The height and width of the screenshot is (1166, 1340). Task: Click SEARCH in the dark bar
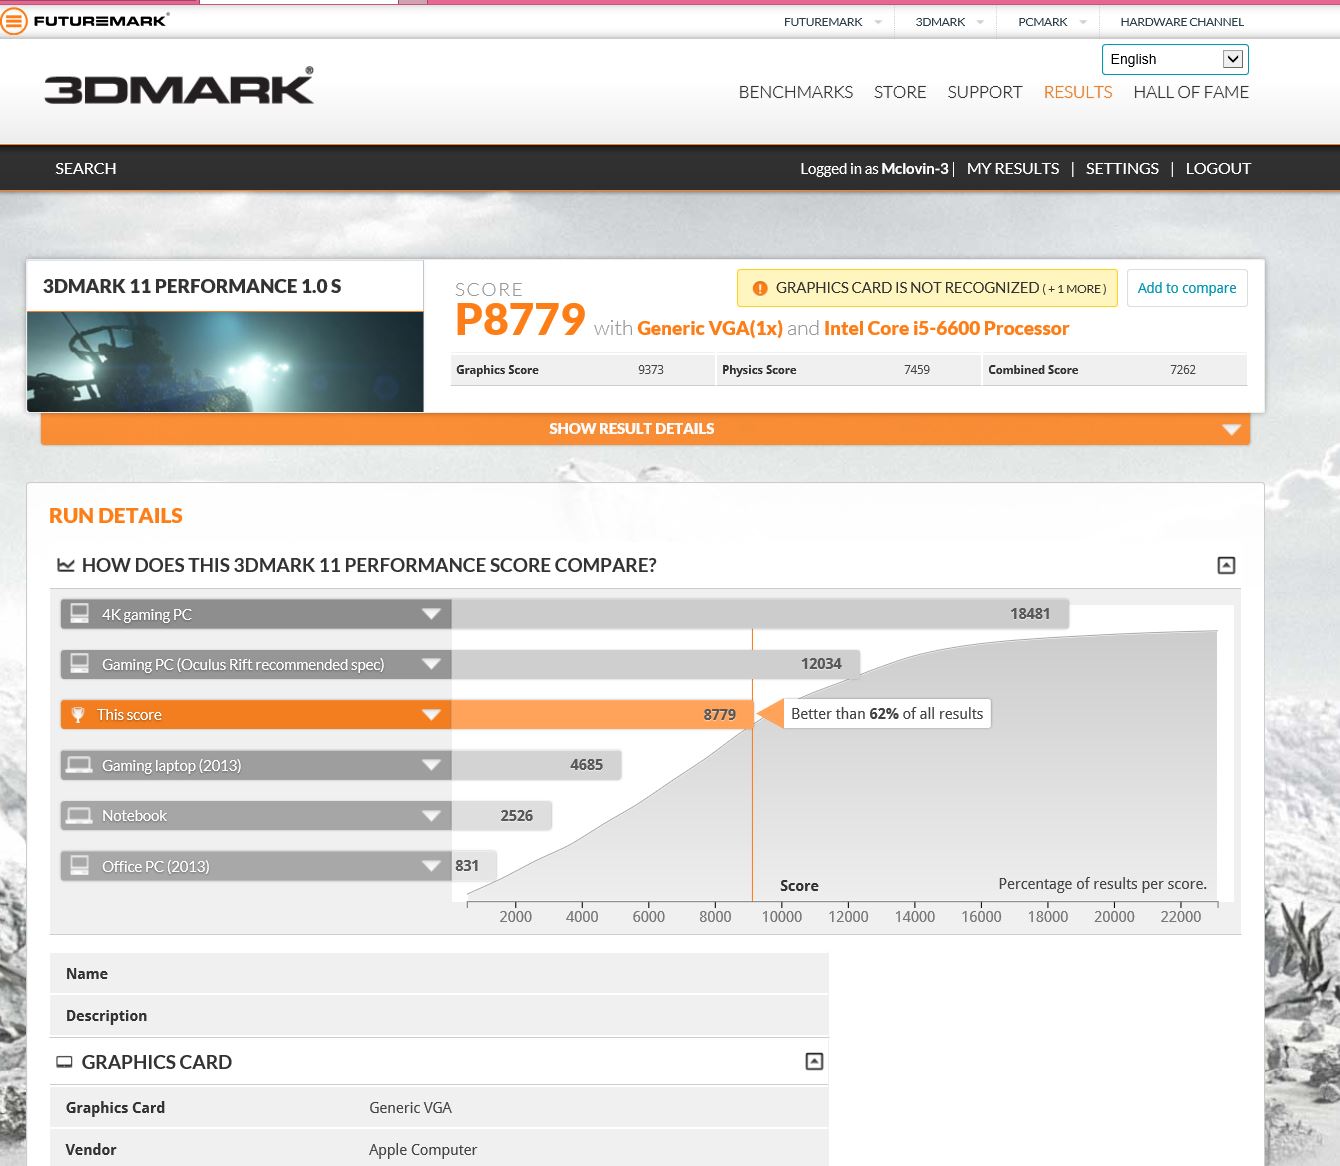click(86, 168)
